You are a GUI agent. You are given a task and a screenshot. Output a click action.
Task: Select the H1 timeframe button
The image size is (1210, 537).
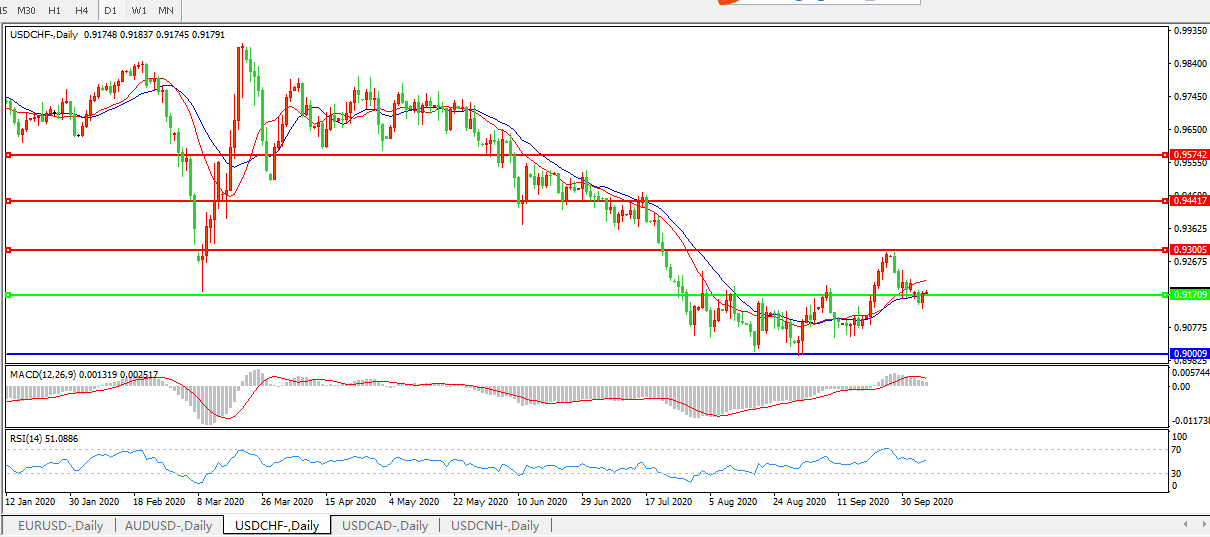coord(54,10)
